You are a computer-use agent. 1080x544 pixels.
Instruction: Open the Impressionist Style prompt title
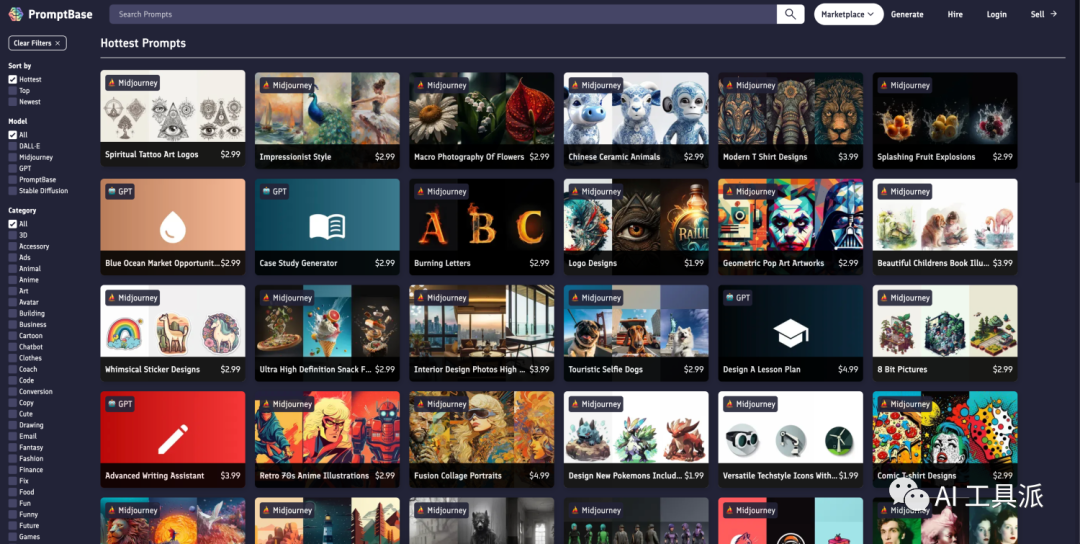[295, 157]
